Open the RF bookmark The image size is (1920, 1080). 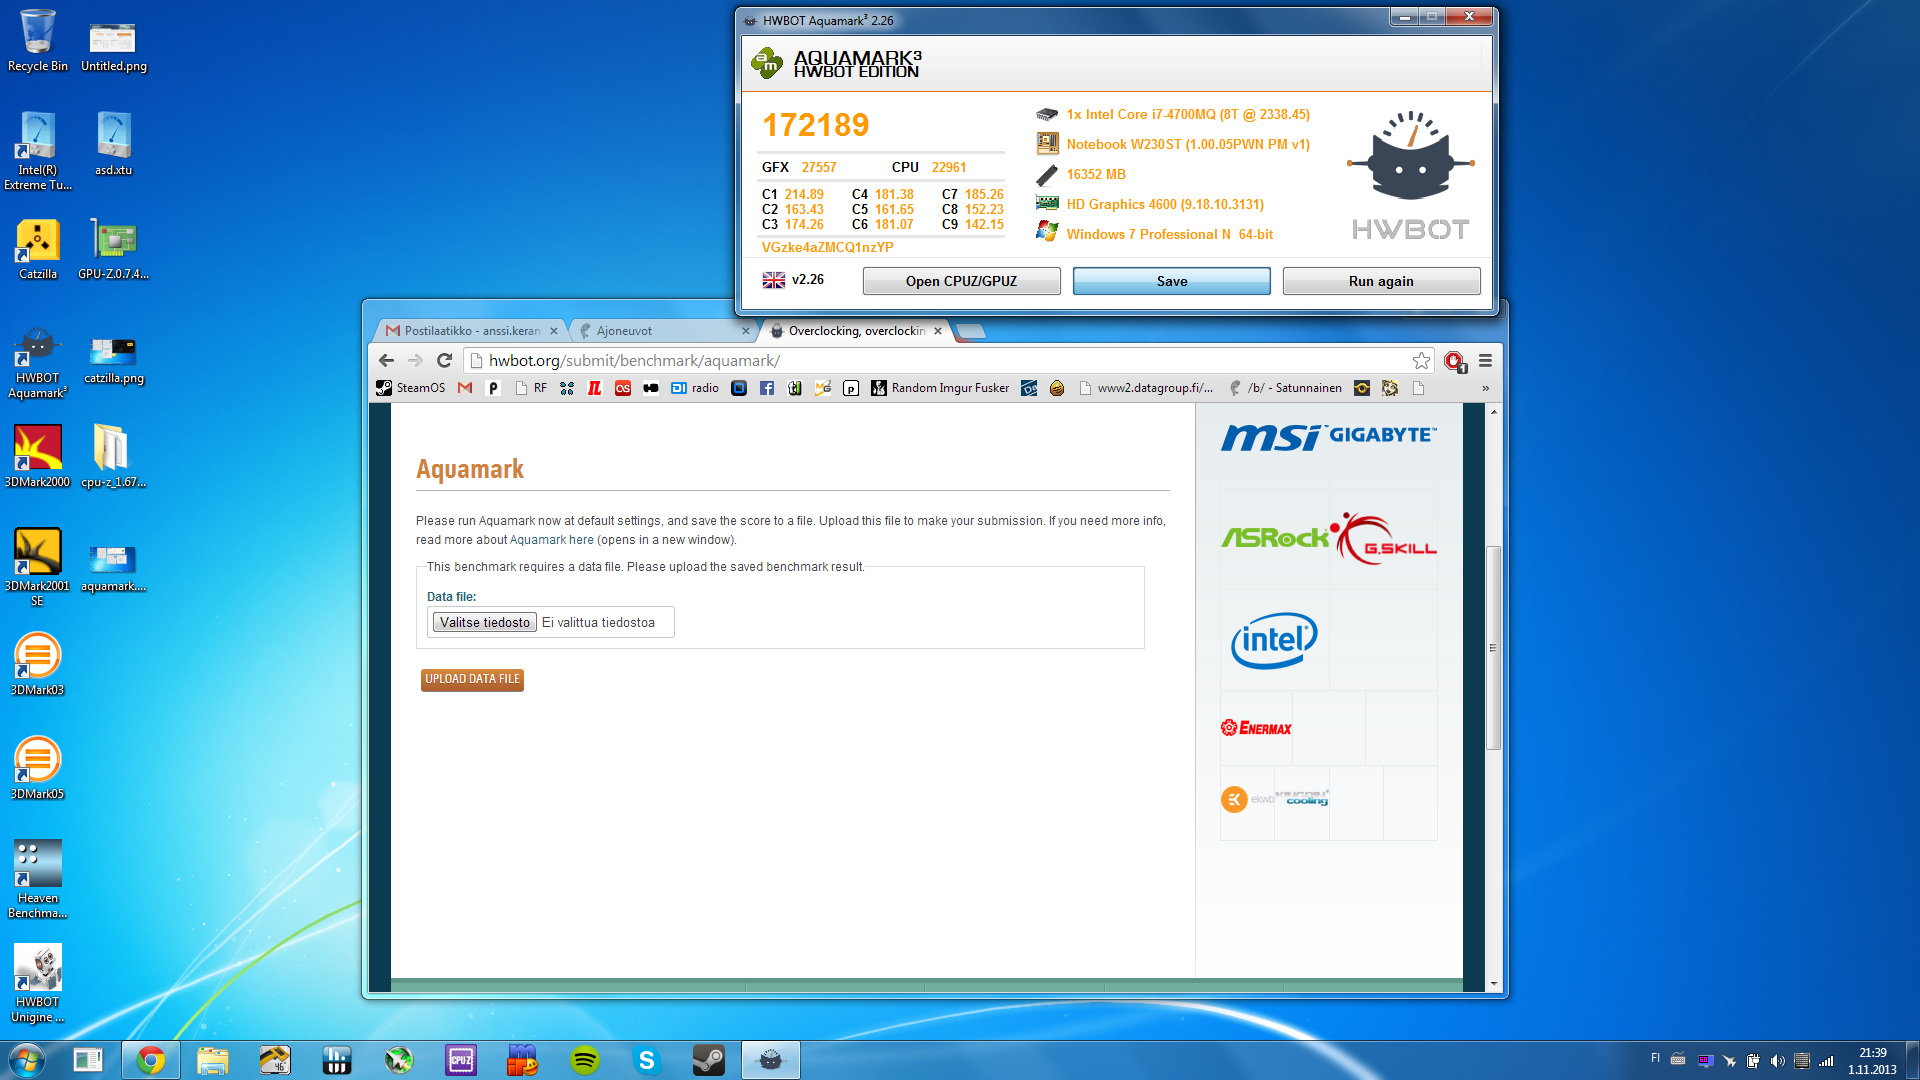tap(531, 388)
